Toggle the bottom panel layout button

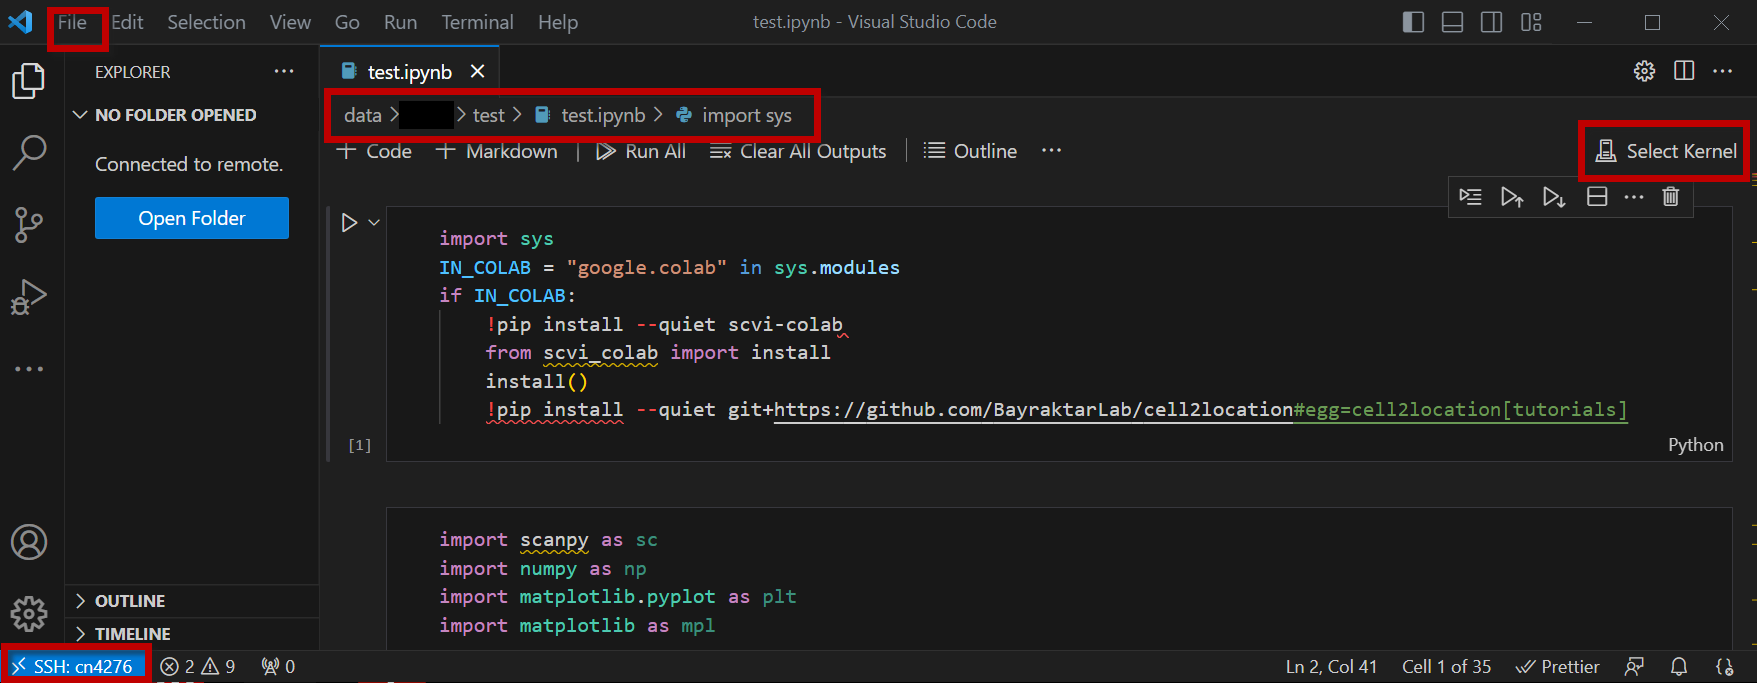(x=1452, y=22)
